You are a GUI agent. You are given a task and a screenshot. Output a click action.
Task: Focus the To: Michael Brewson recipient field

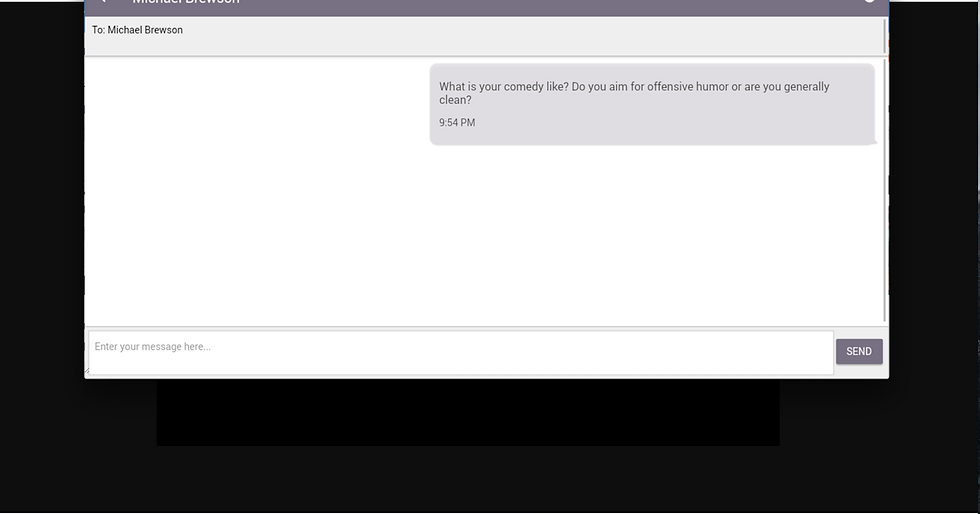[x=484, y=36]
